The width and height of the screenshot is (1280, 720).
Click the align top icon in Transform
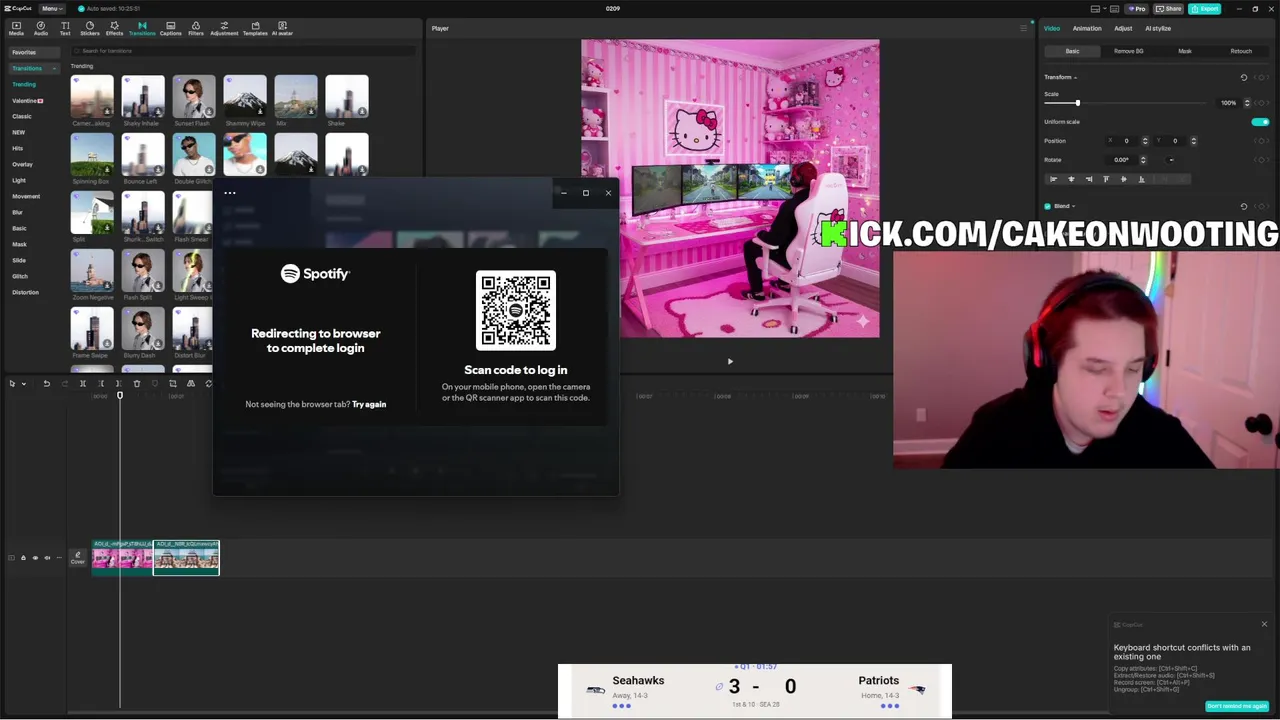click(x=1106, y=179)
